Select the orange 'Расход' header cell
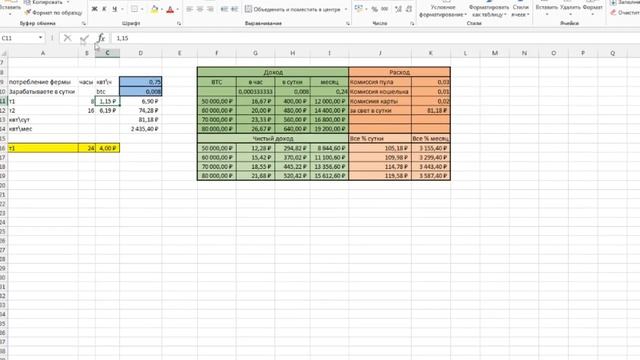This screenshot has height=360, width=640. point(400,72)
